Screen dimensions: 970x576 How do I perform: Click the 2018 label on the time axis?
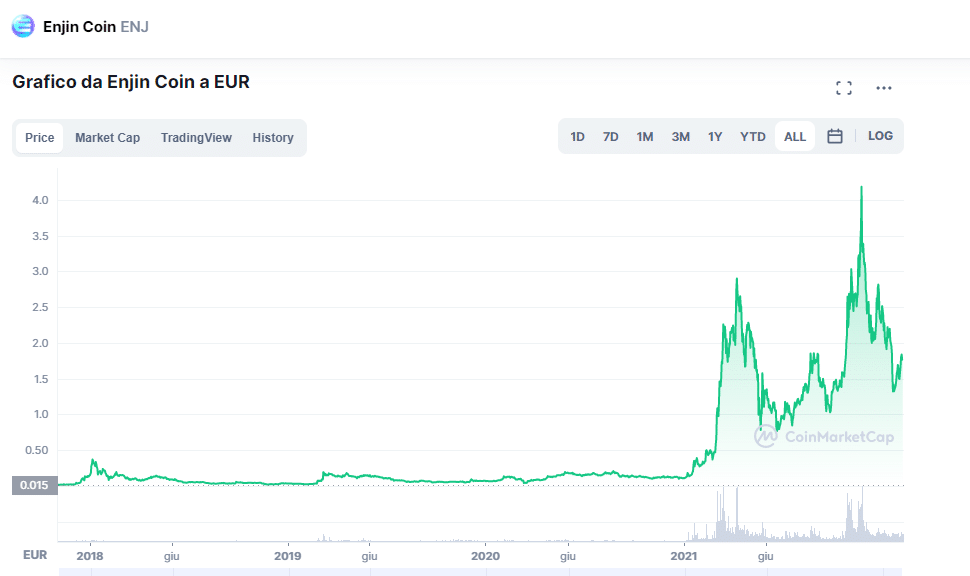(x=90, y=556)
